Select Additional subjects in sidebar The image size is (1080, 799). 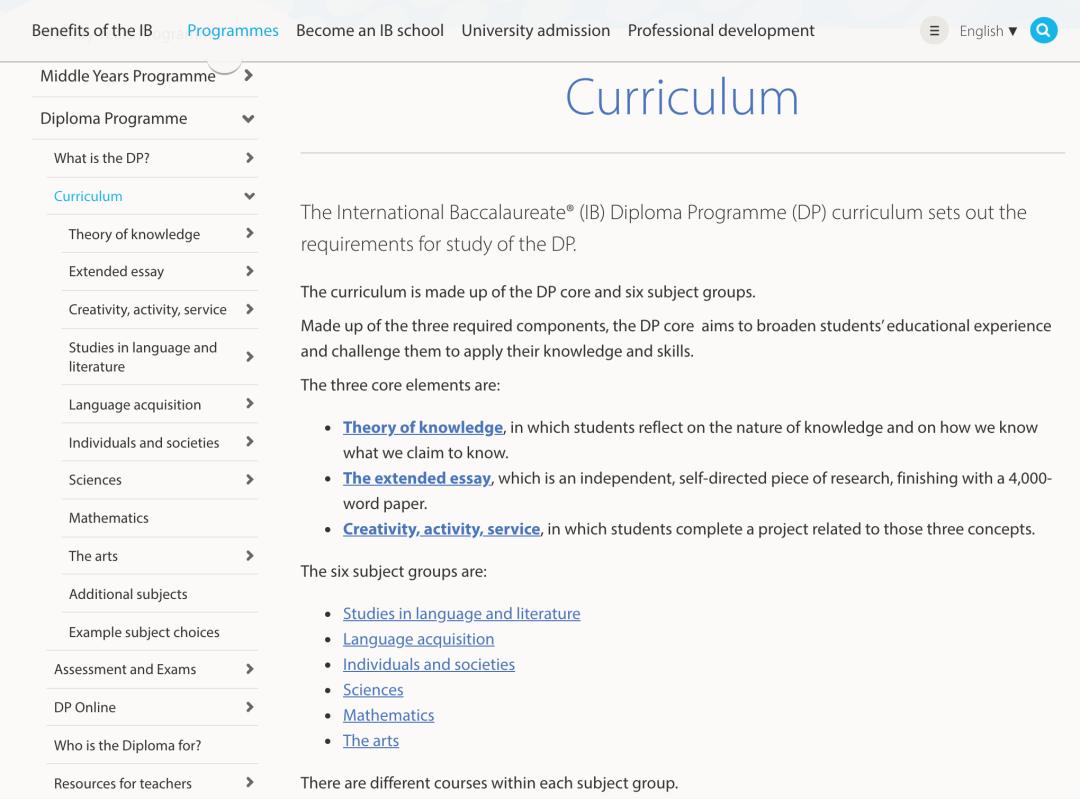(128, 594)
